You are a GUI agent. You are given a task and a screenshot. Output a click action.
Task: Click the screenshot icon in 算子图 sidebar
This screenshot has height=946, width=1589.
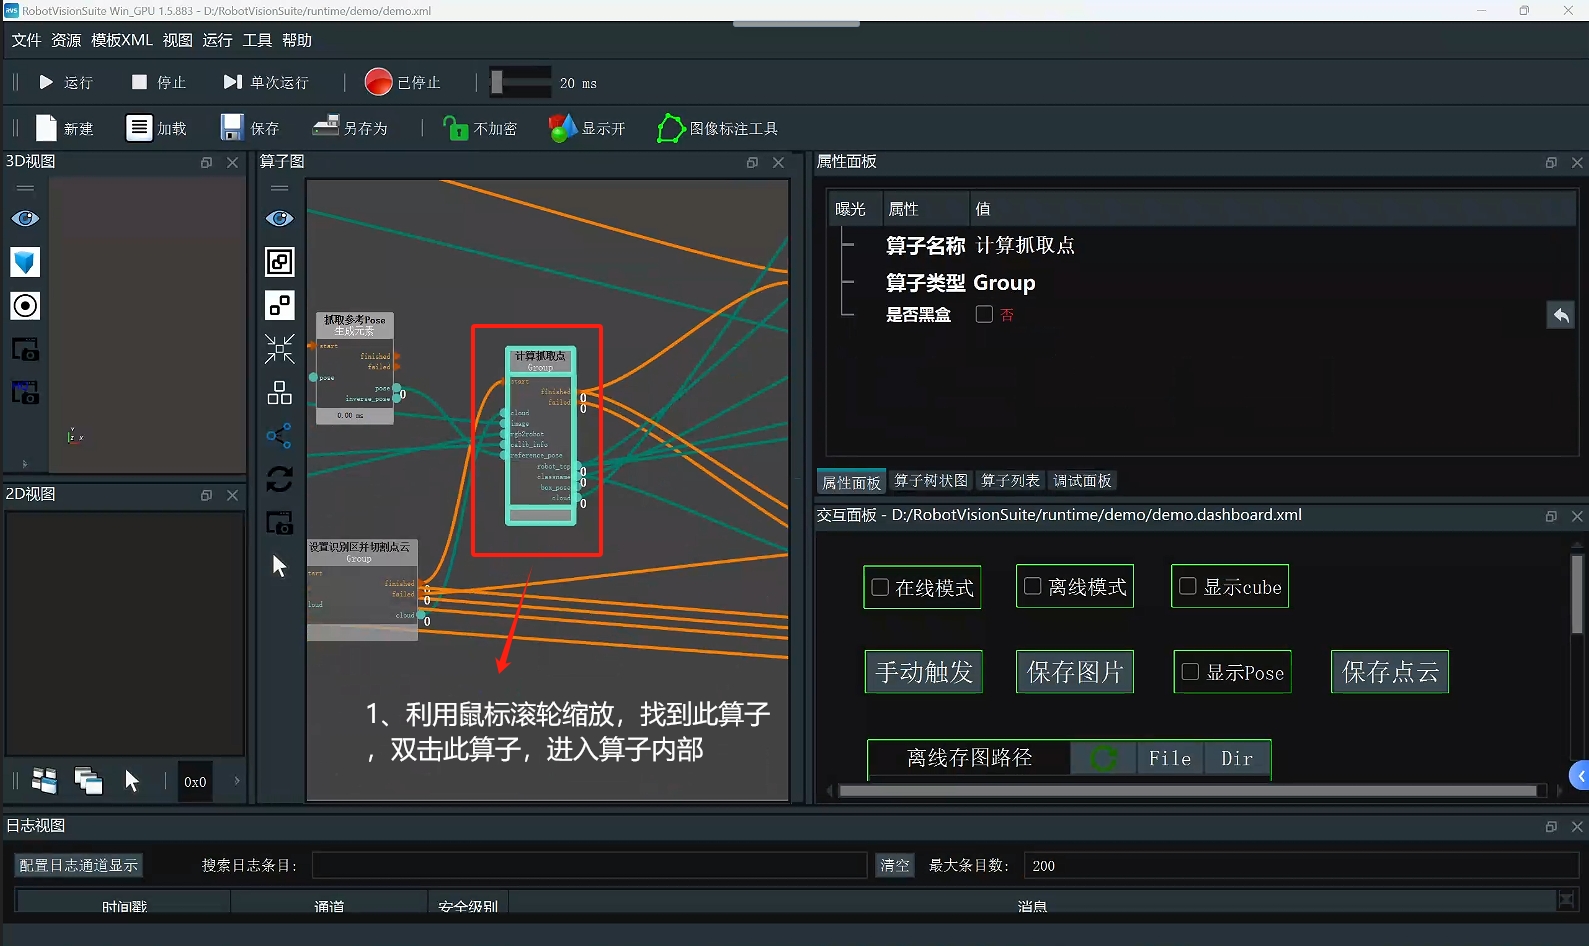(279, 522)
